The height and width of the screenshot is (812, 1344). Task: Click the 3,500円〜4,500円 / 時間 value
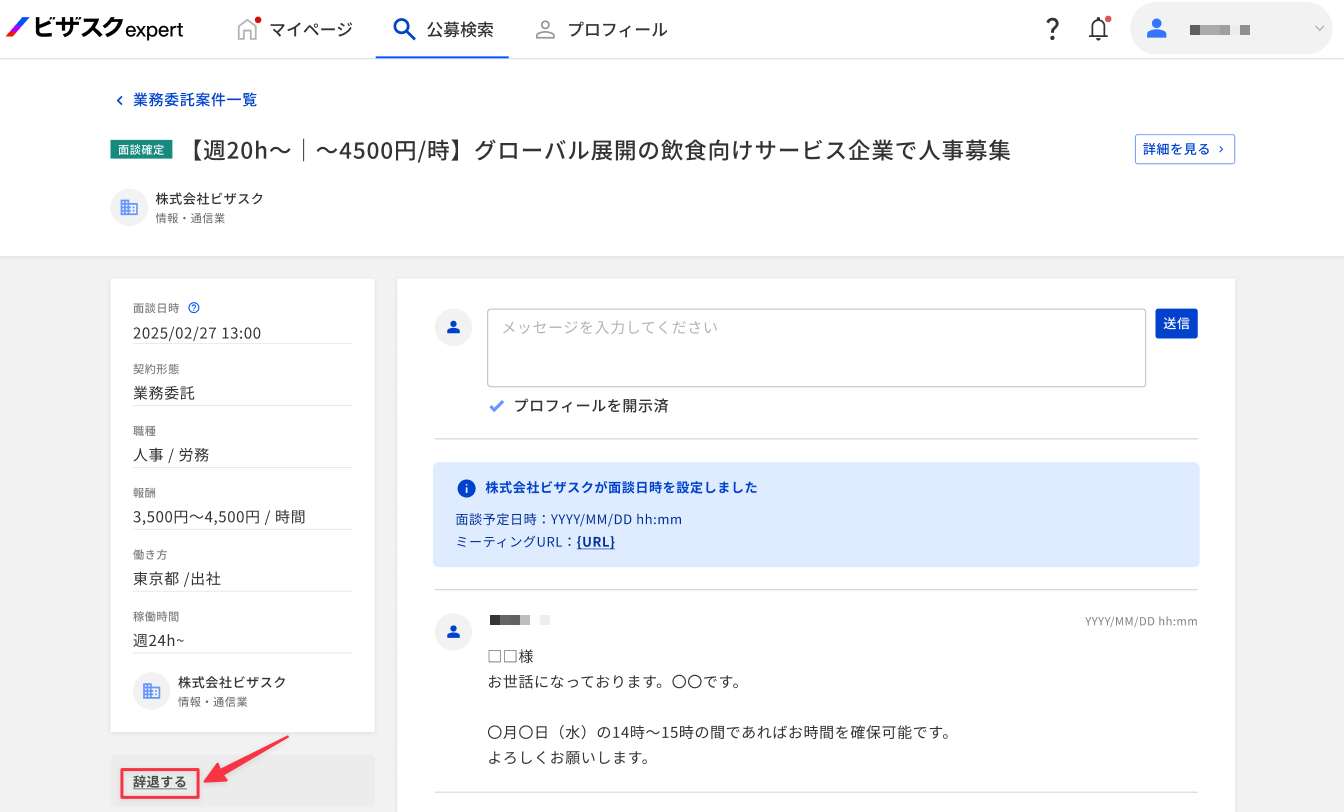[219, 517]
